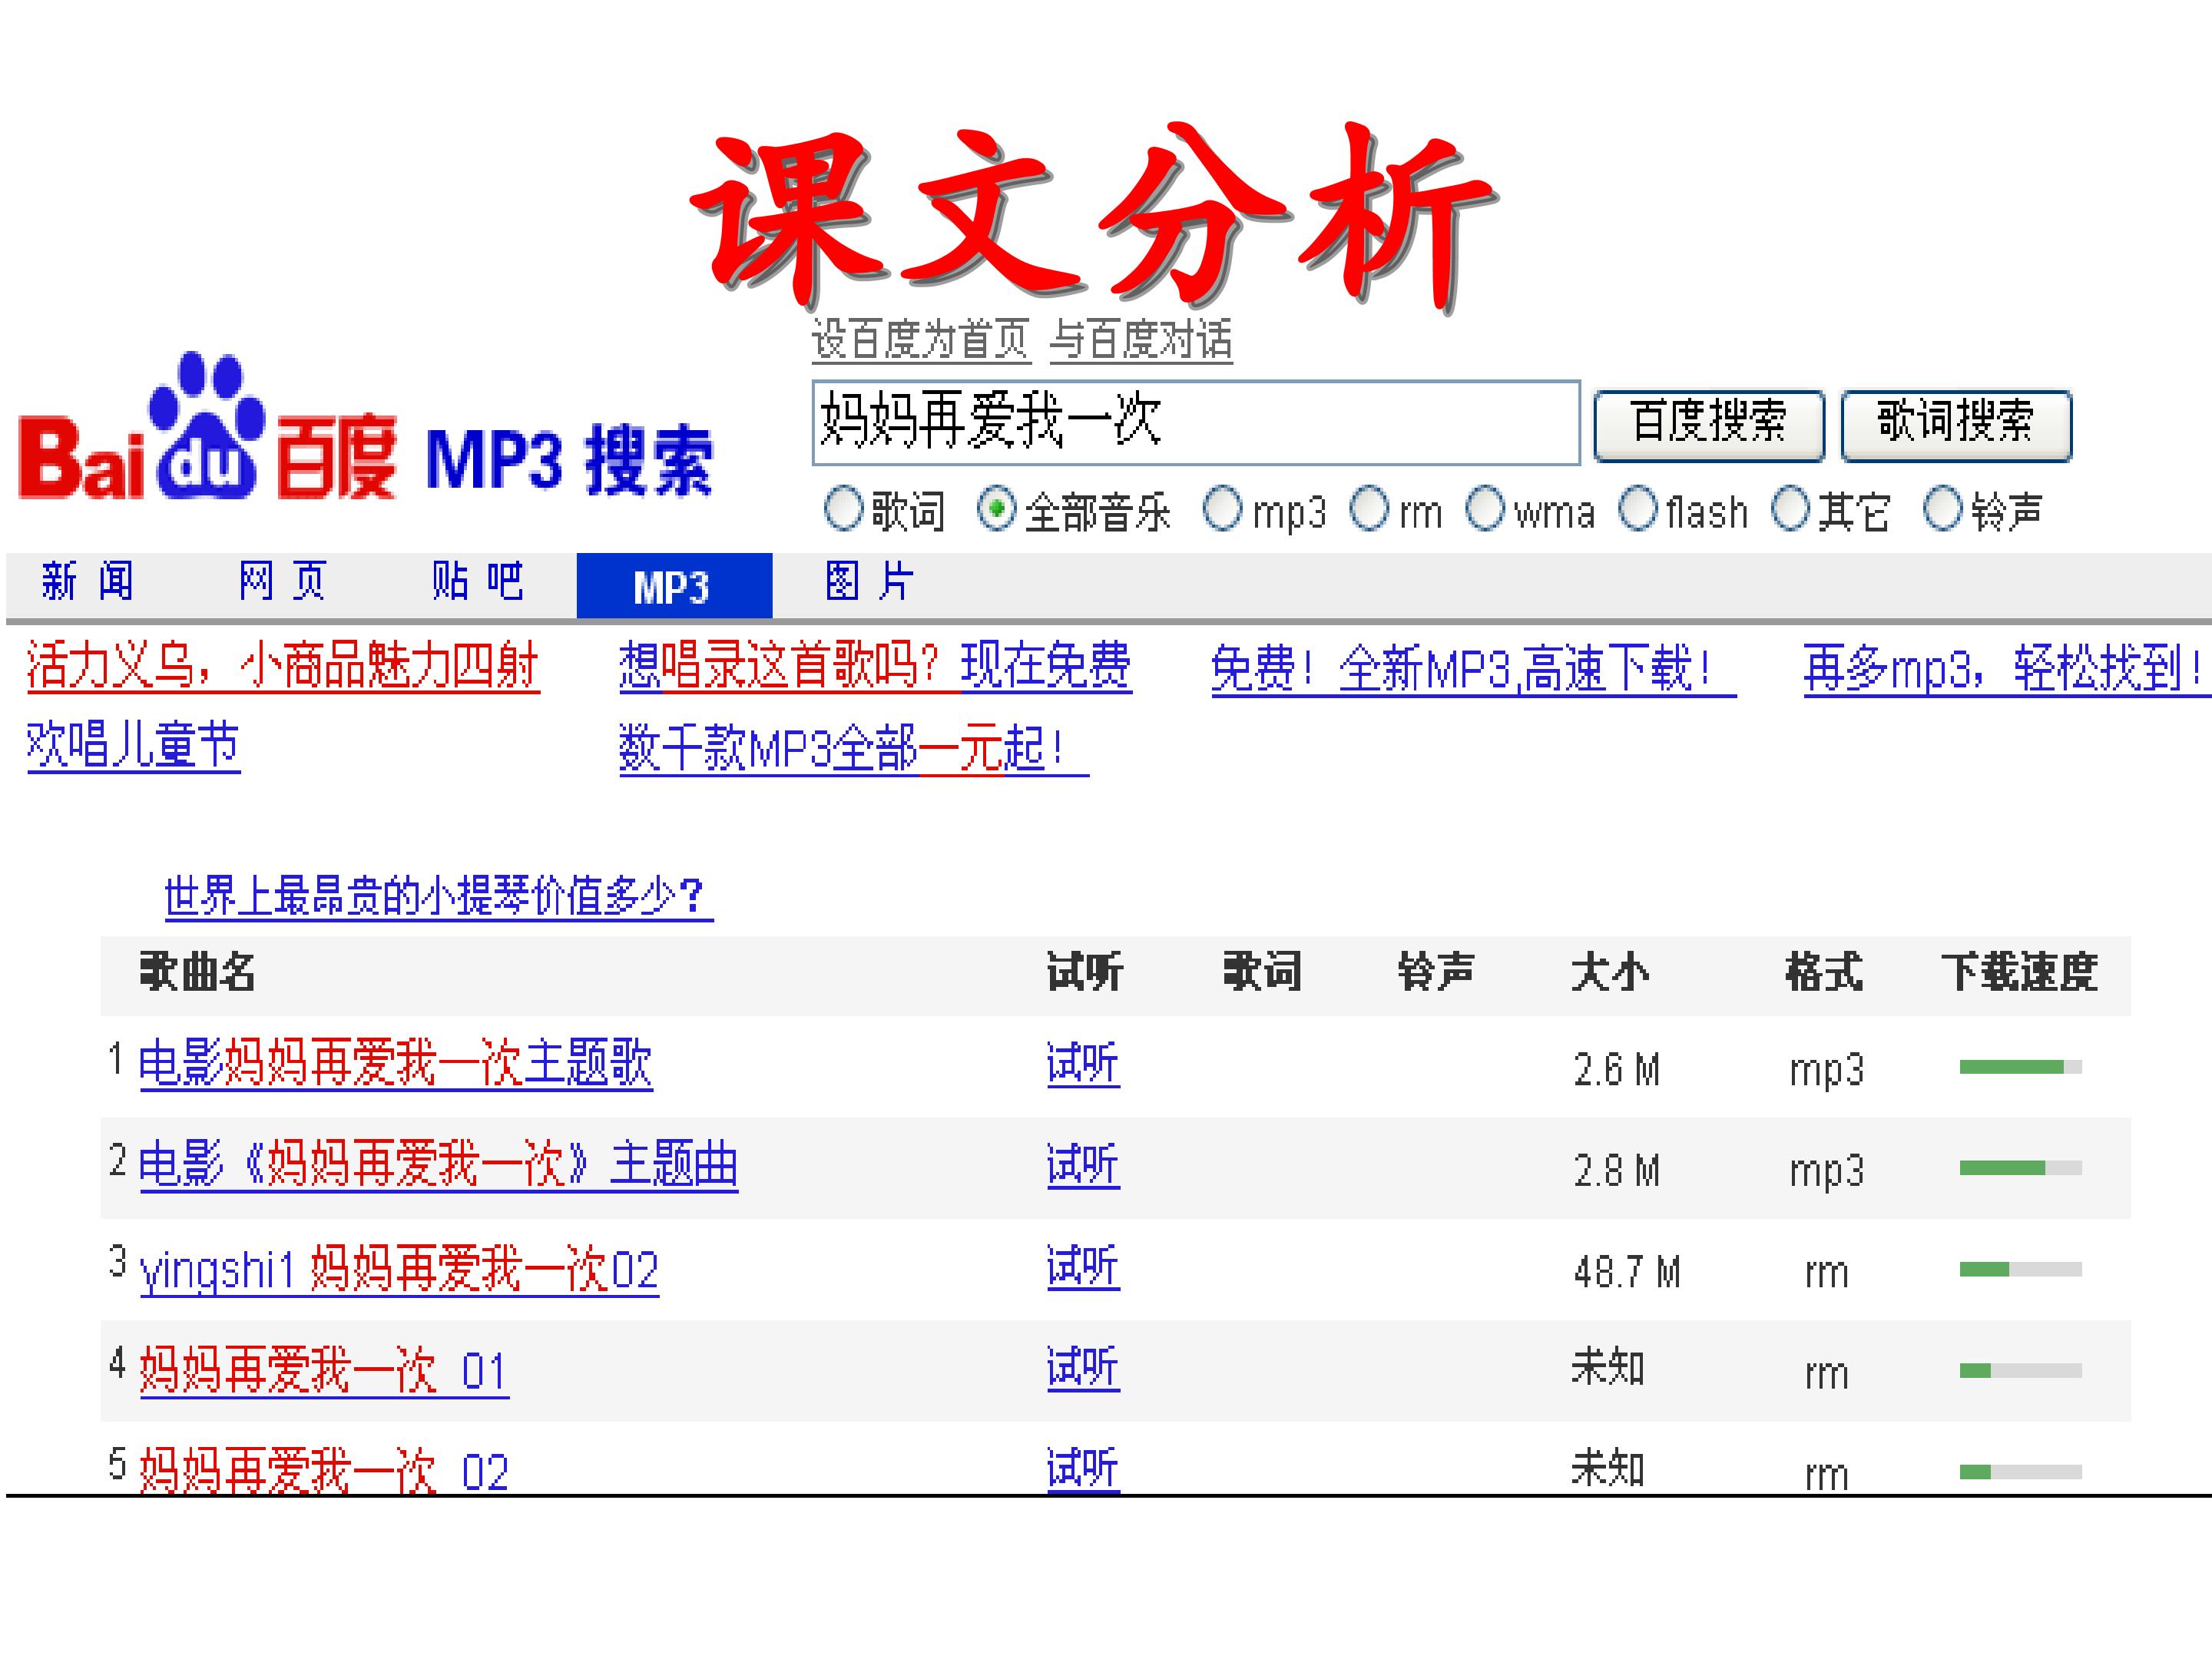The height and width of the screenshot is (1659, 2212).
Task: Open song 电影《妈妈再爱我一次》主题曲
Action: [x=439, y=1166]
